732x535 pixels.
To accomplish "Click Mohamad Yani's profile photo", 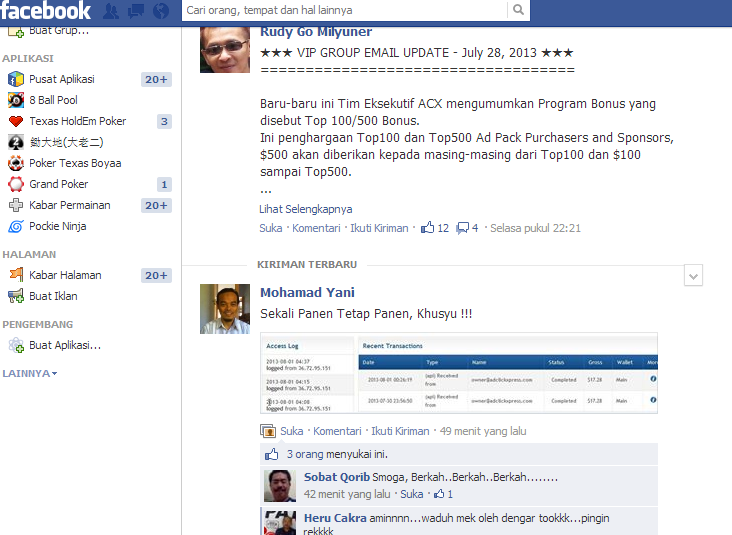I will 225,309.
